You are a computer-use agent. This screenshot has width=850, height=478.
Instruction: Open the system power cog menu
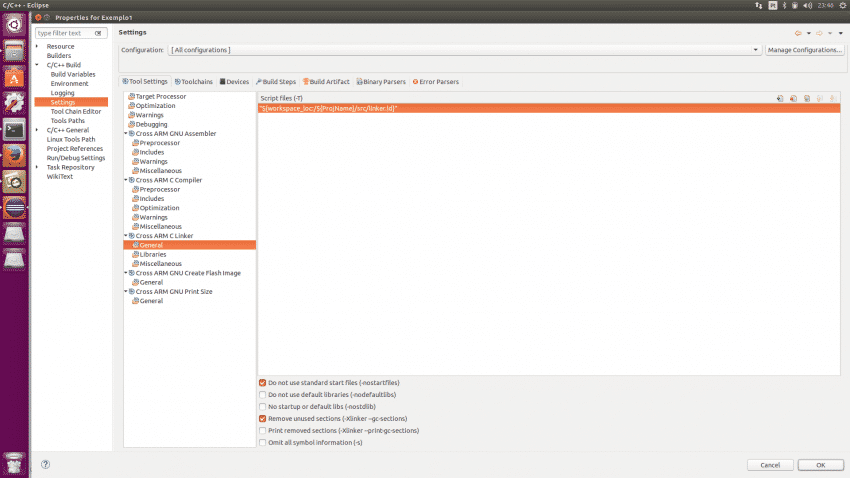coord(843,5)
